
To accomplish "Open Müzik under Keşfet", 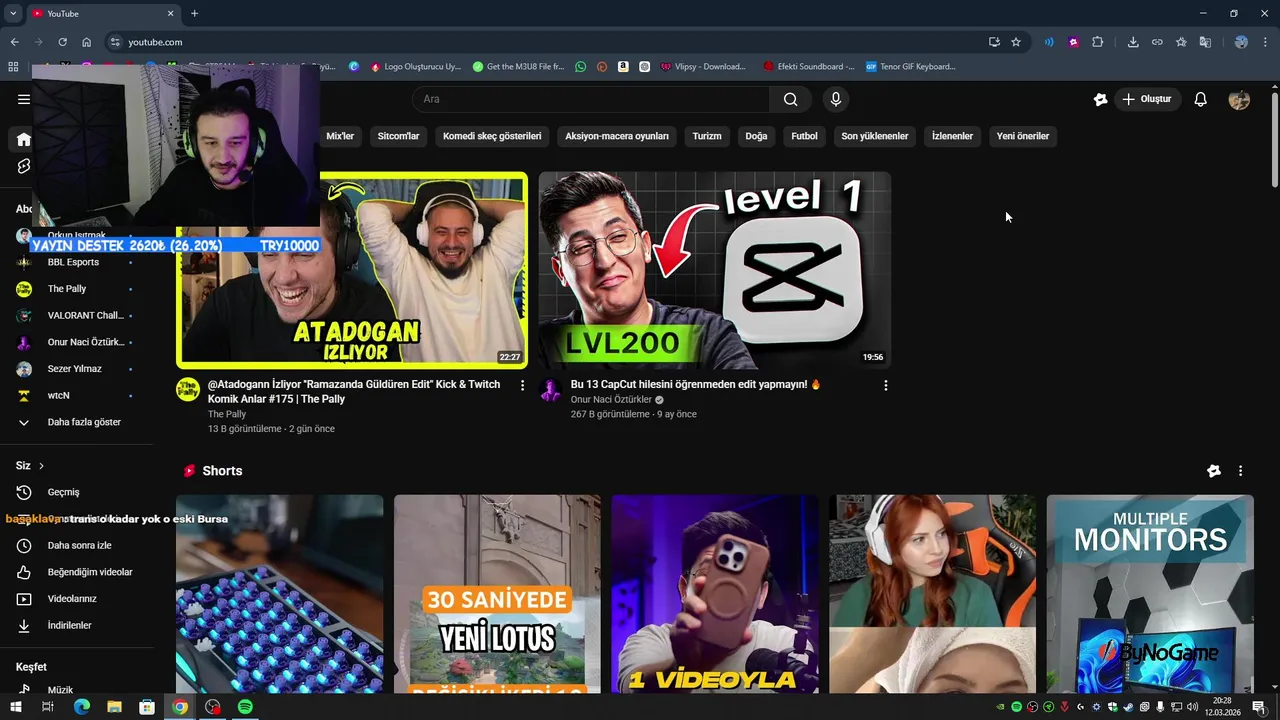I will pyautogui.click(x=76, y=690).
